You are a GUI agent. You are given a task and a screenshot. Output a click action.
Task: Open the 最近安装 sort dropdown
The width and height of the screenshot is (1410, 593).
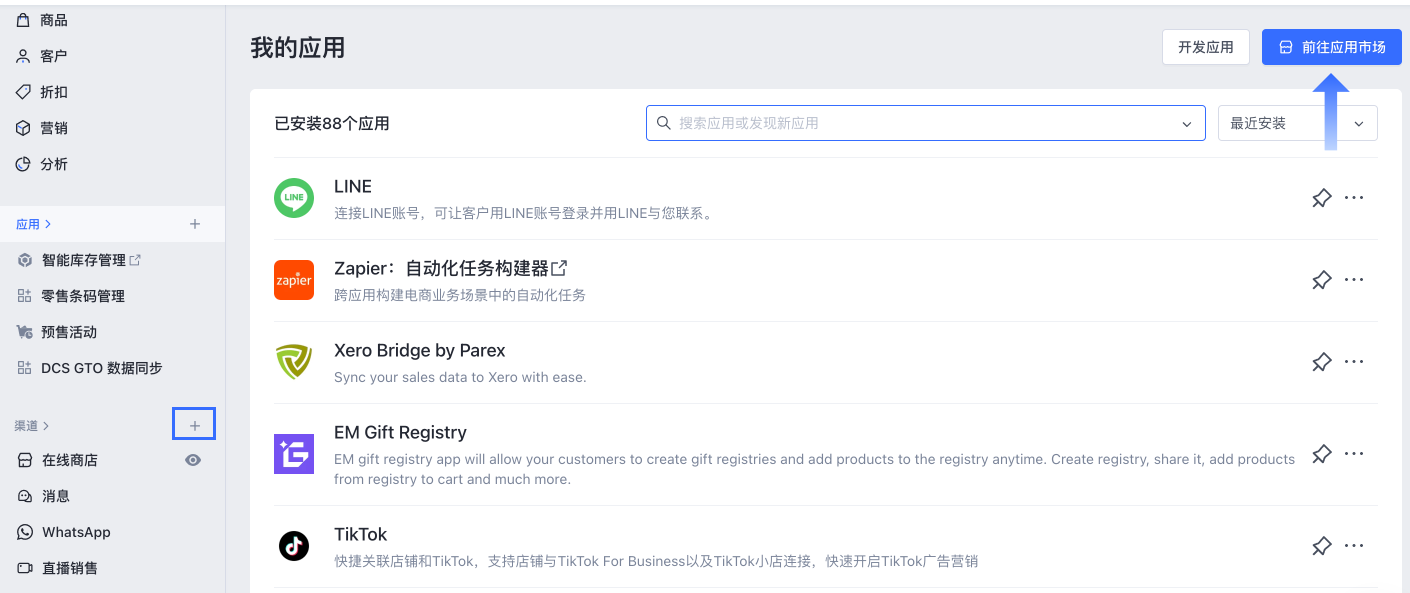point(1297,123)
